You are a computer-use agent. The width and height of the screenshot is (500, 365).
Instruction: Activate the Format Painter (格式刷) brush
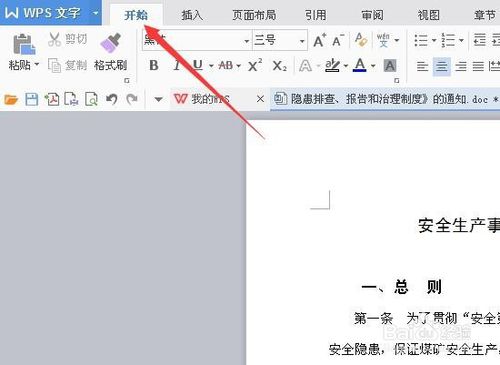110,52
